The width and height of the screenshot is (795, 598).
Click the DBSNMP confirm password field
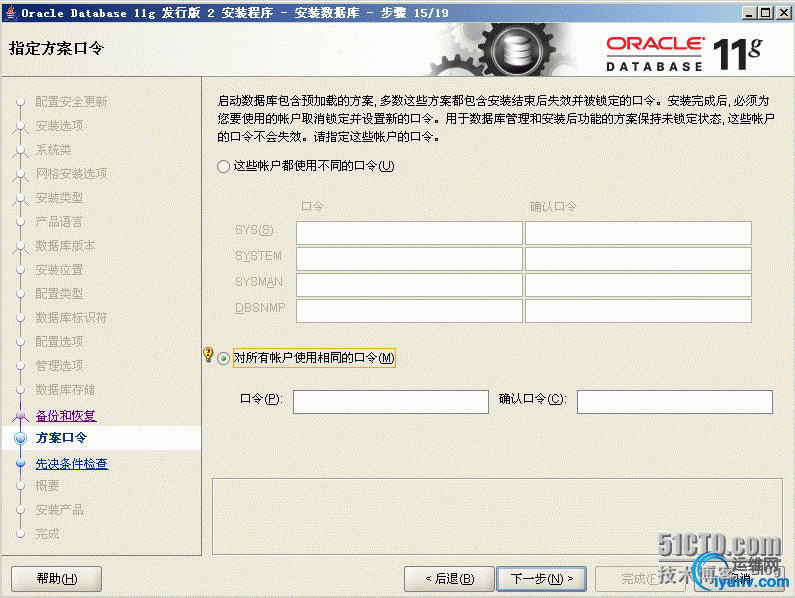tap(638, 310)
